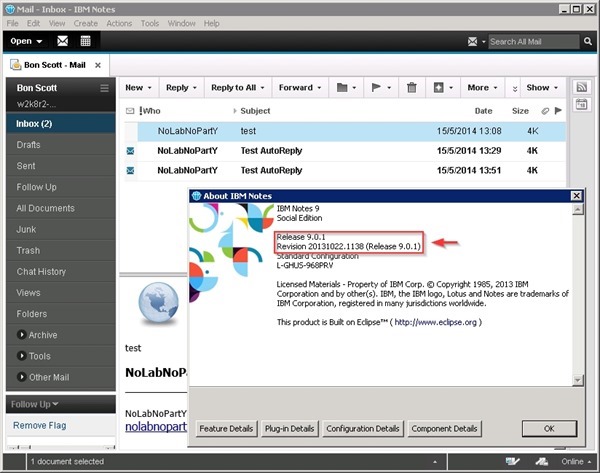Select the Inbox (2) folder

61,124
